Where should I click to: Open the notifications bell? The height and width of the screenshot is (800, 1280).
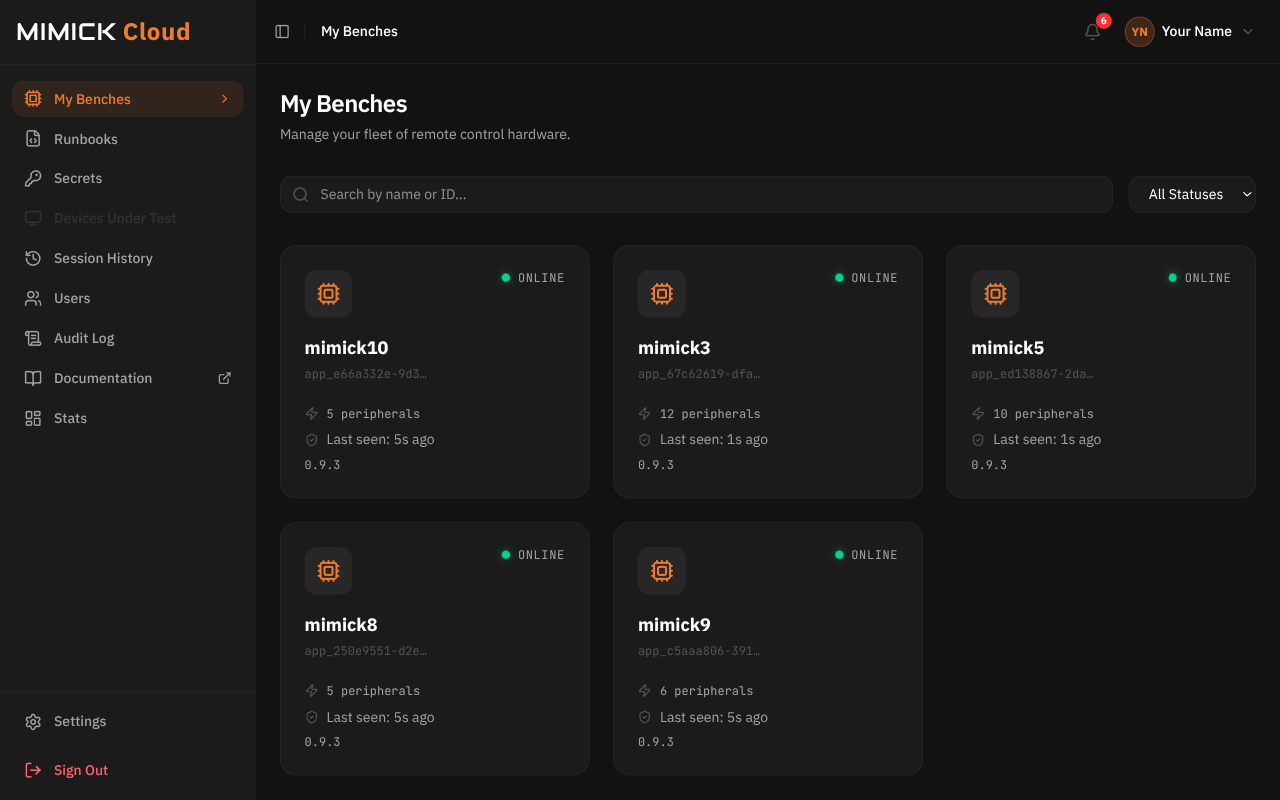click(x=1093, y=32)
